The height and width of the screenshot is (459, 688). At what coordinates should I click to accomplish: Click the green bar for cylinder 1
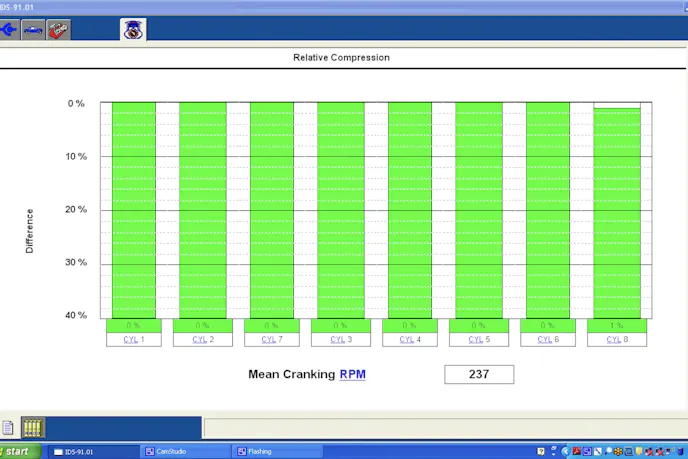(134, 210)
